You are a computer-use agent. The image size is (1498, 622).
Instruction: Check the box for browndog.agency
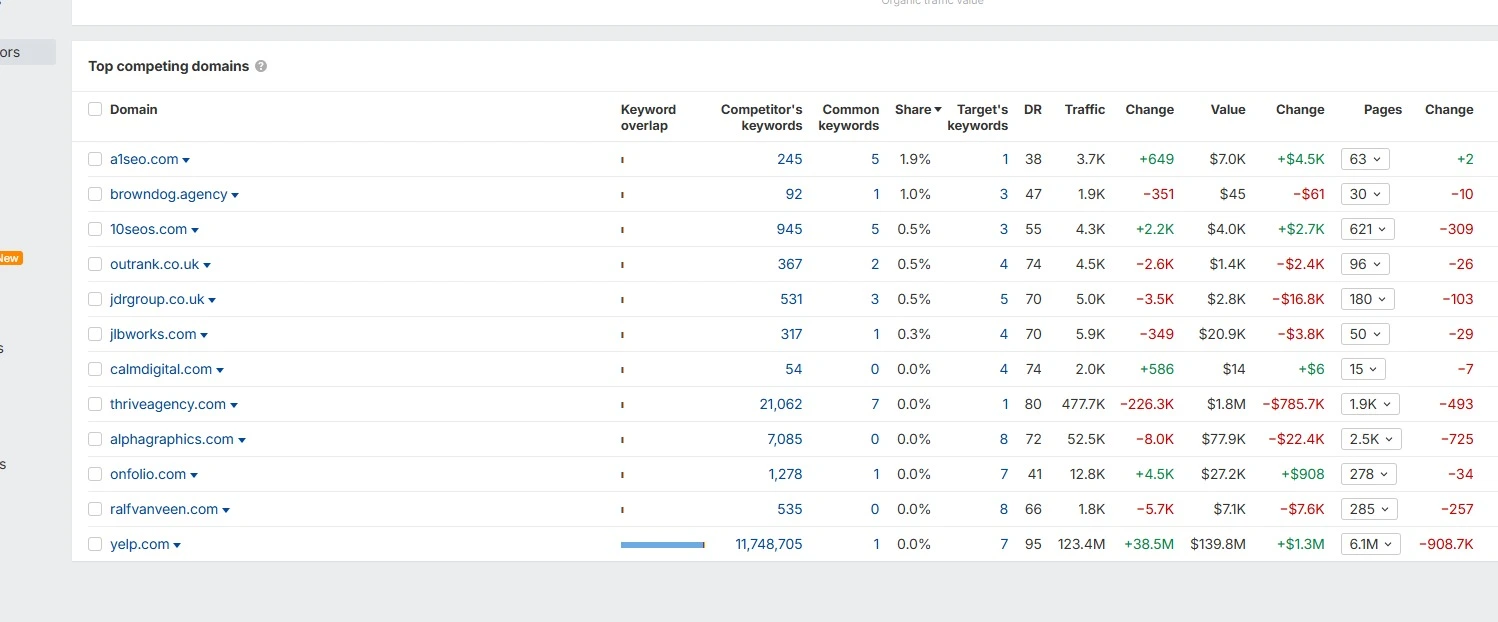(95, 194)
